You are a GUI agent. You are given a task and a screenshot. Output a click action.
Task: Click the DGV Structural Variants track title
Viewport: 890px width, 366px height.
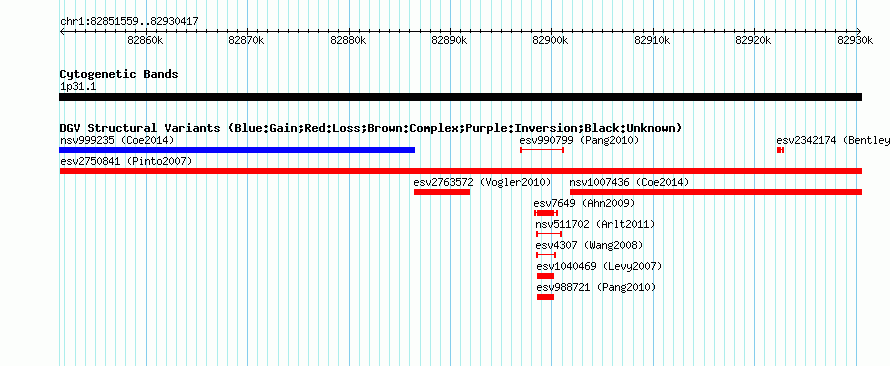coord(371,128)
